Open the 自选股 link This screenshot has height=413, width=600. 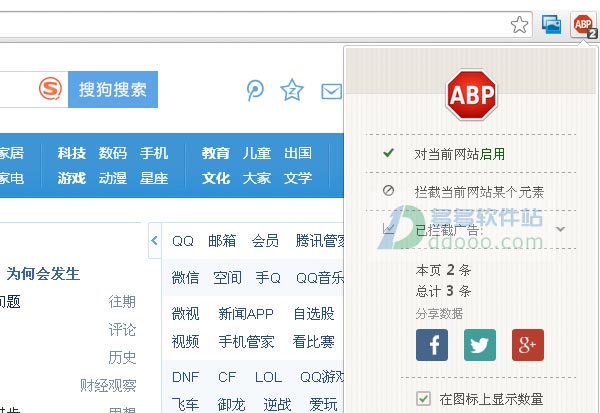click(x=314, y=313)
